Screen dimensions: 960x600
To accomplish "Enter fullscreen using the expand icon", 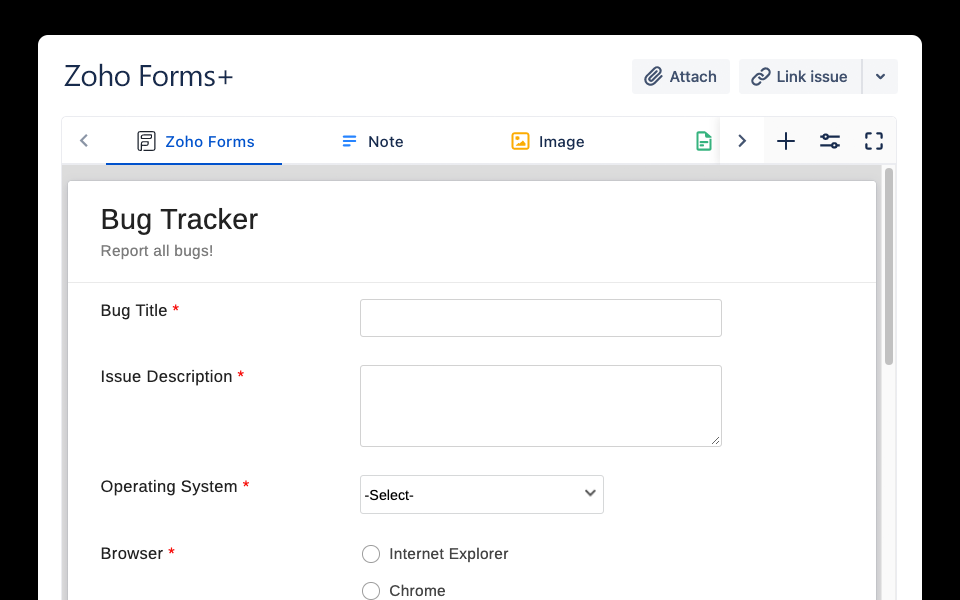I will 873,141.
